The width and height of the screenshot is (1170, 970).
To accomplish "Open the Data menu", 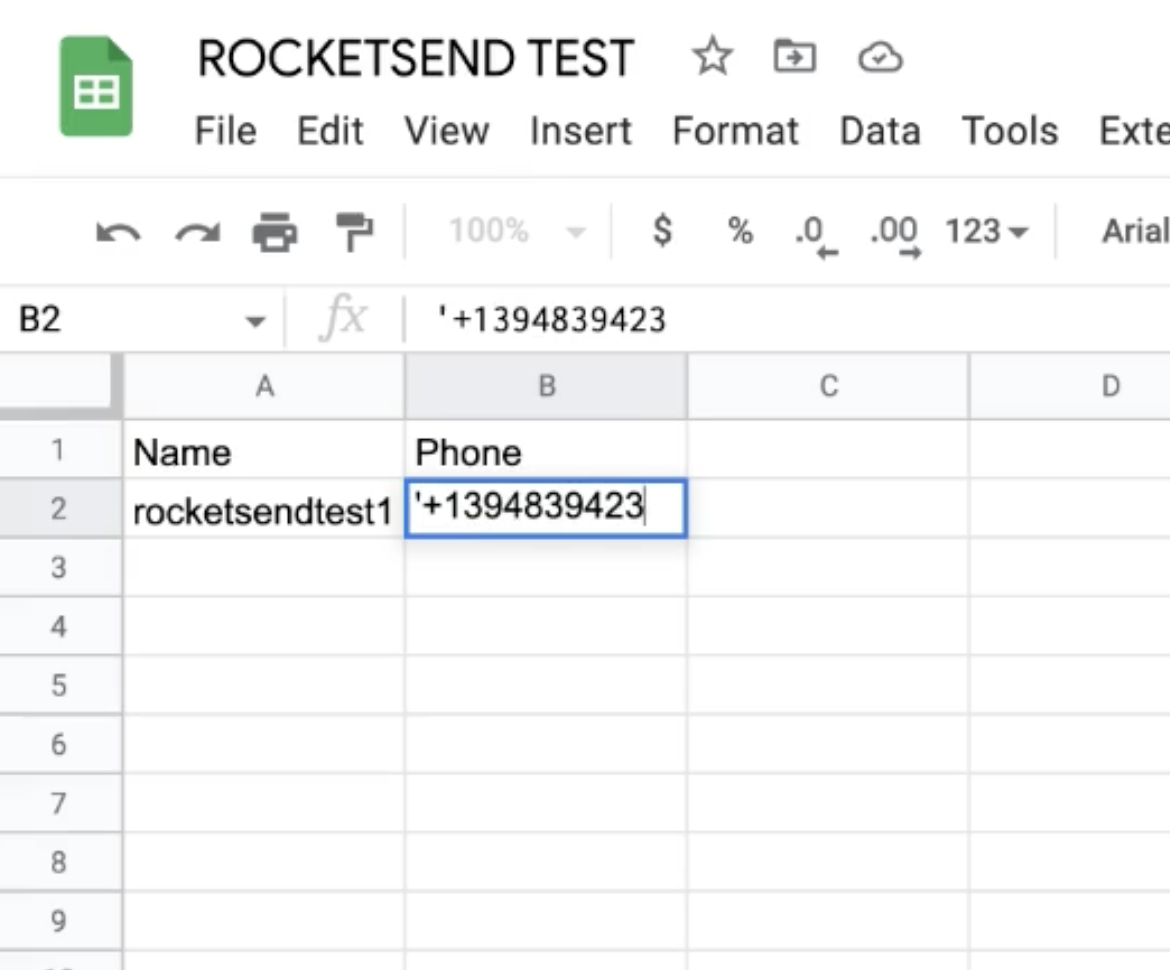I will click(879, 130).
